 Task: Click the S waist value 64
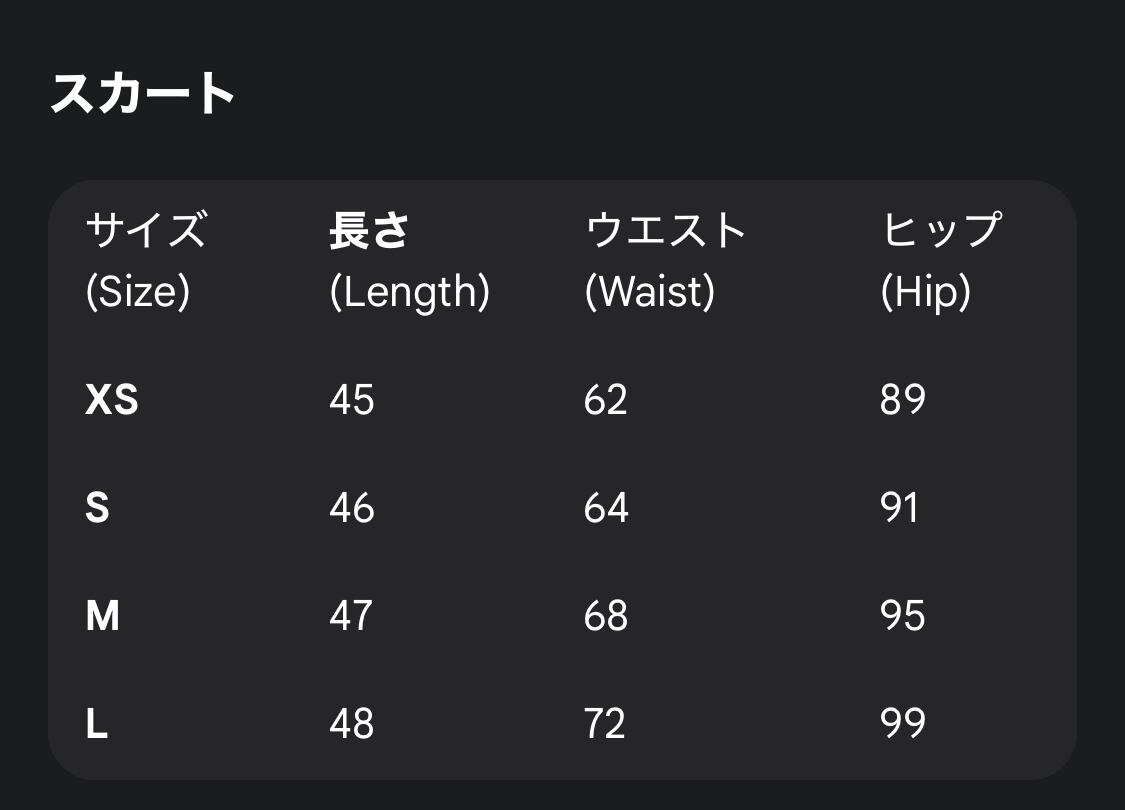point(606,508)
